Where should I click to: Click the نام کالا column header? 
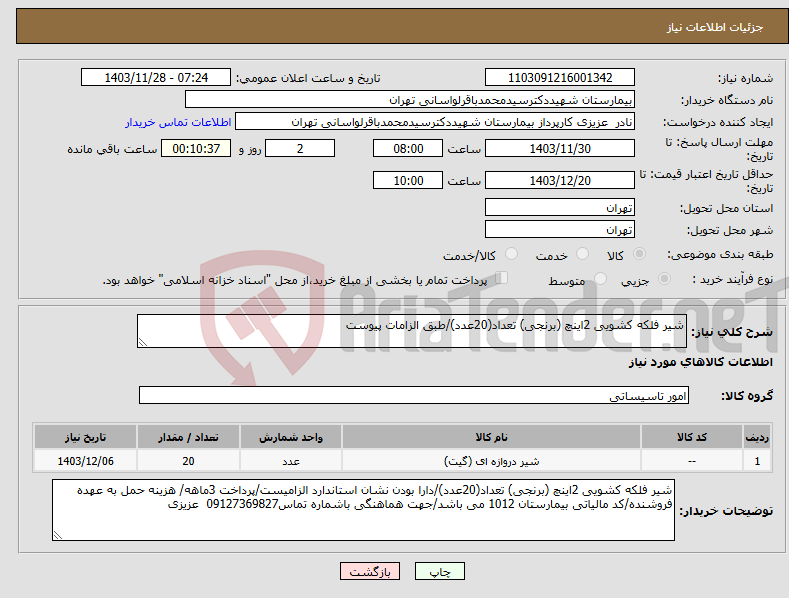pos(491,437)
